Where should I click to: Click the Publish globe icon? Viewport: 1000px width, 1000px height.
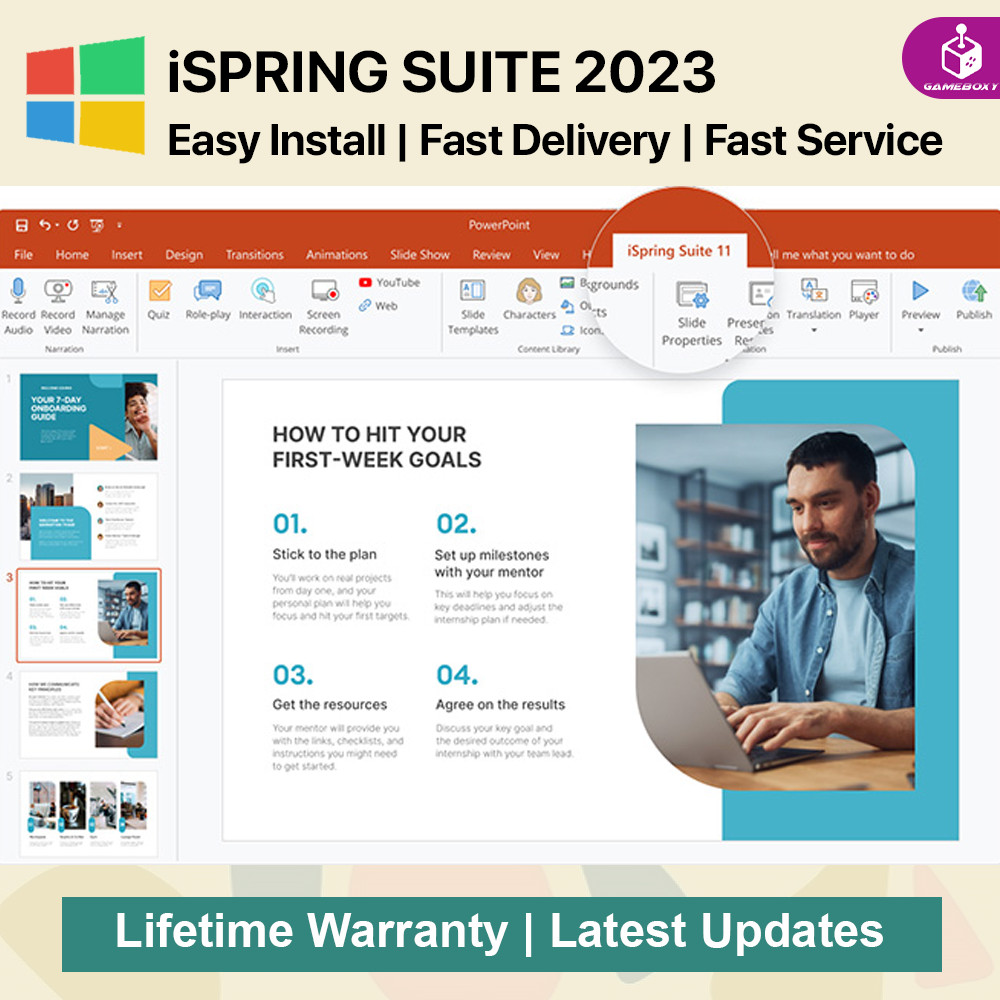click(974, 291)
